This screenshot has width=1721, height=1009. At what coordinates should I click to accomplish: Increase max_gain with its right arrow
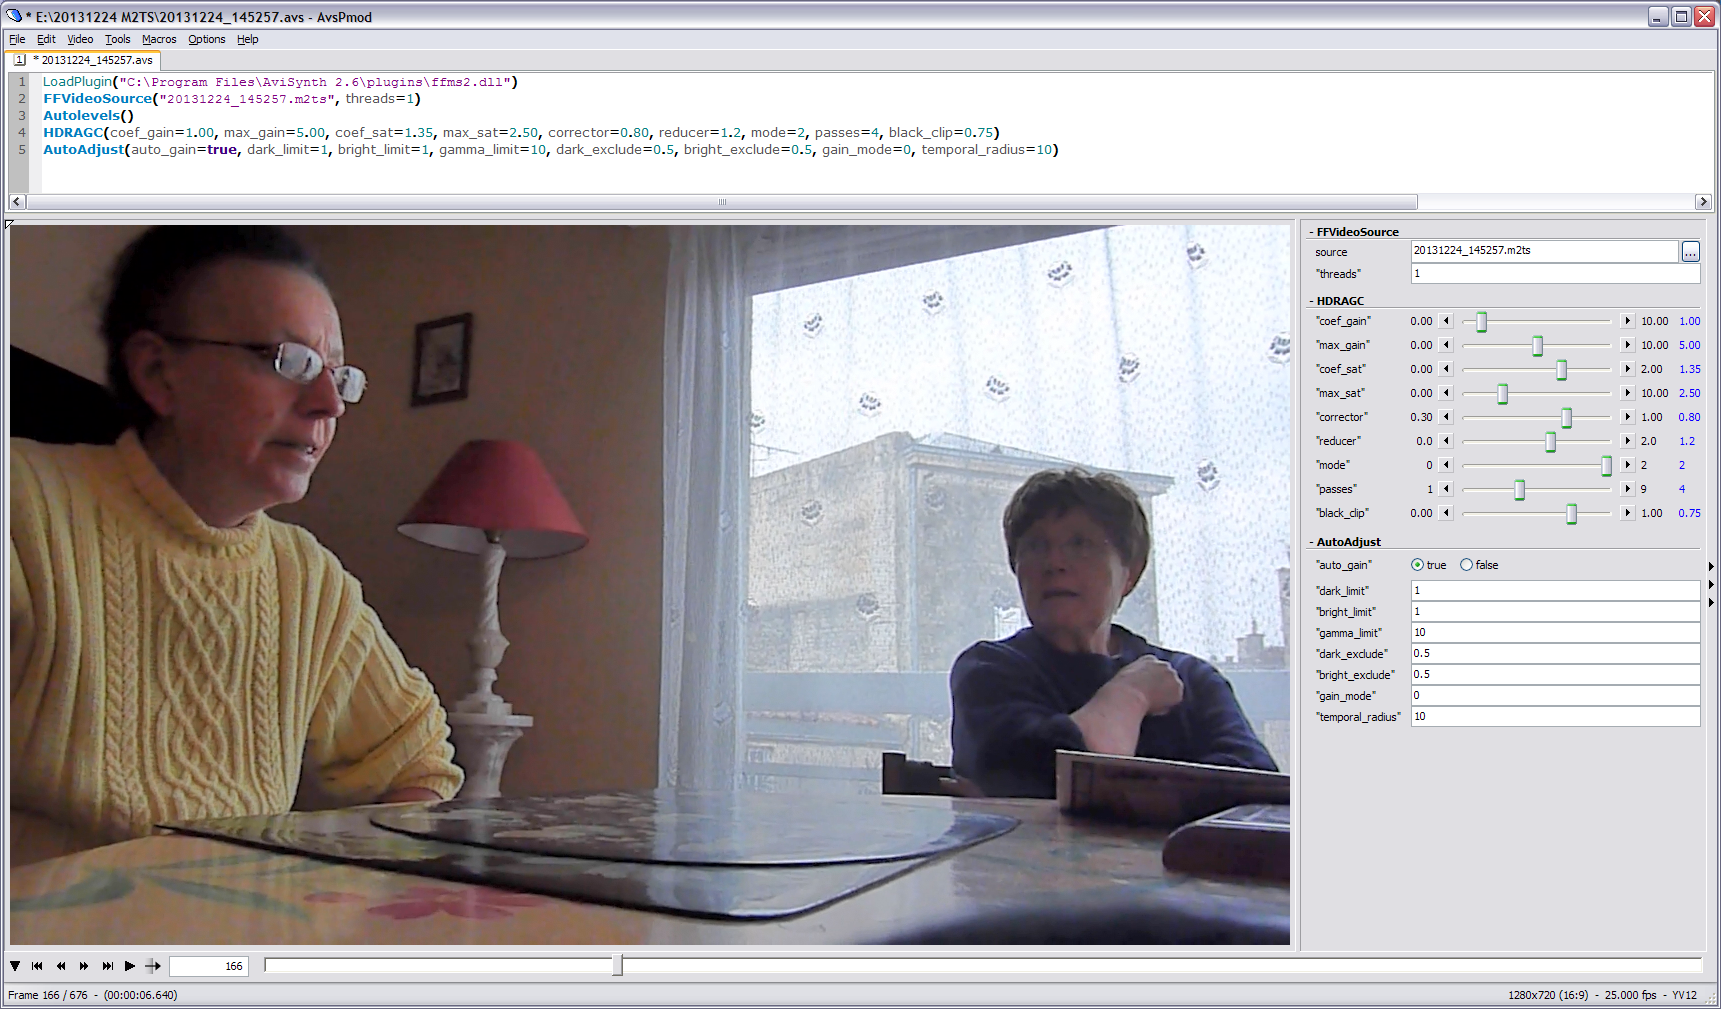(x=1628, y=345)
